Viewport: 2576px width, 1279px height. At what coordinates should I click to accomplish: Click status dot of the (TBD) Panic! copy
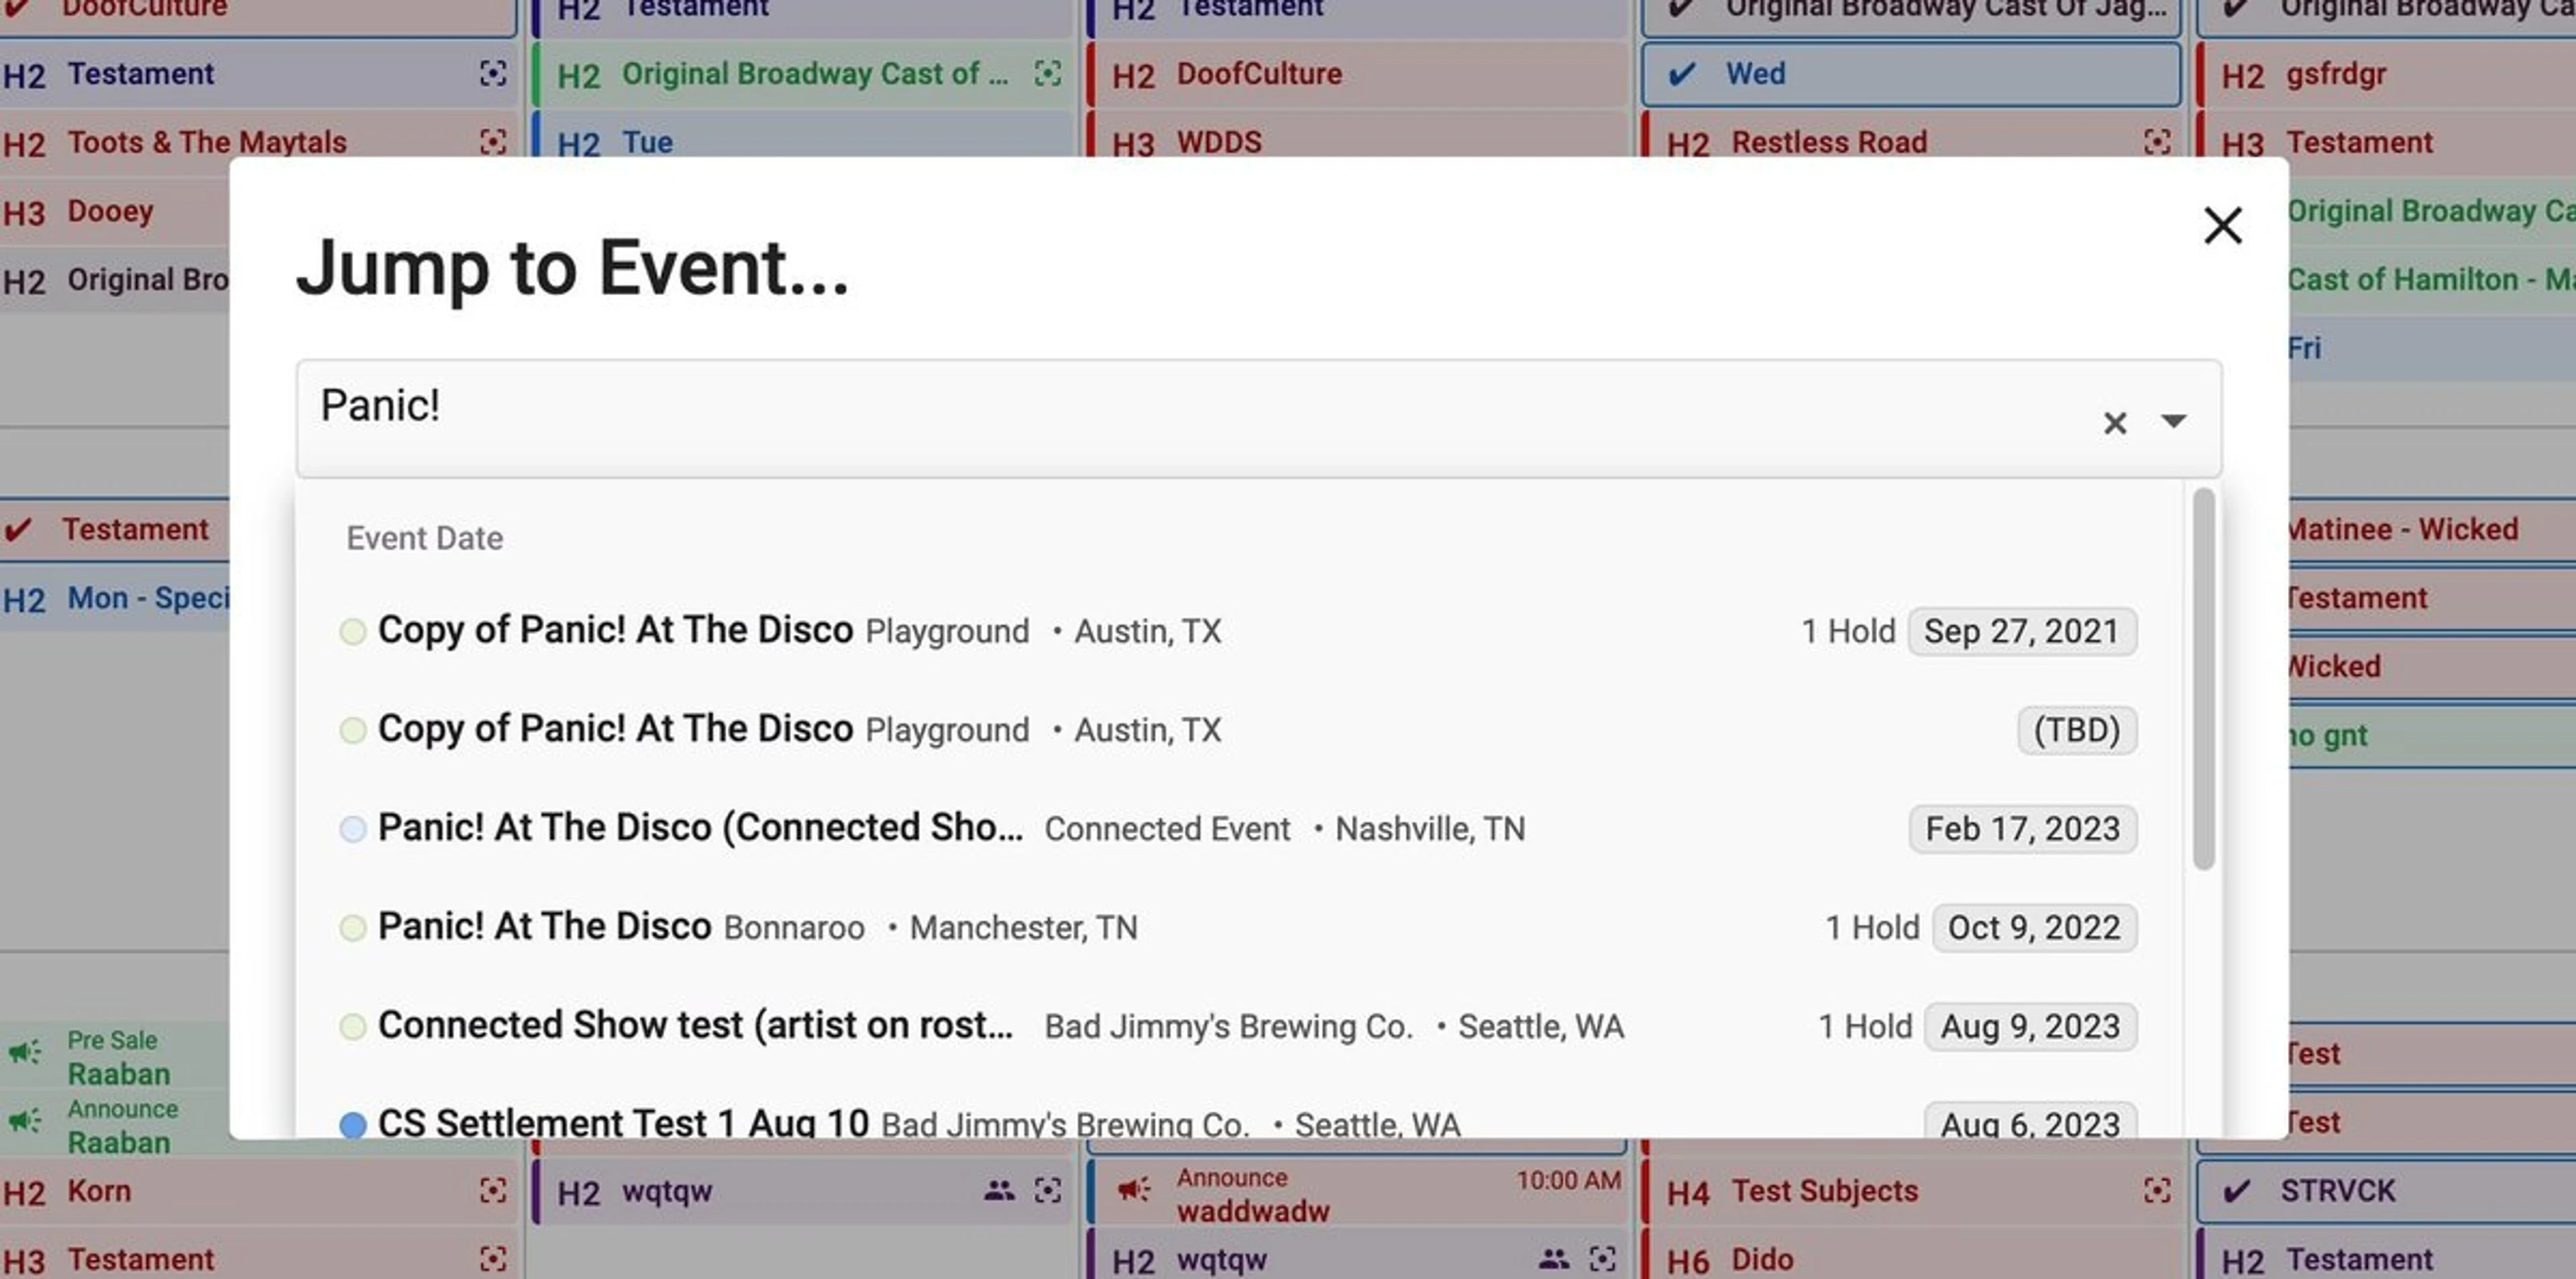point(353,731)
